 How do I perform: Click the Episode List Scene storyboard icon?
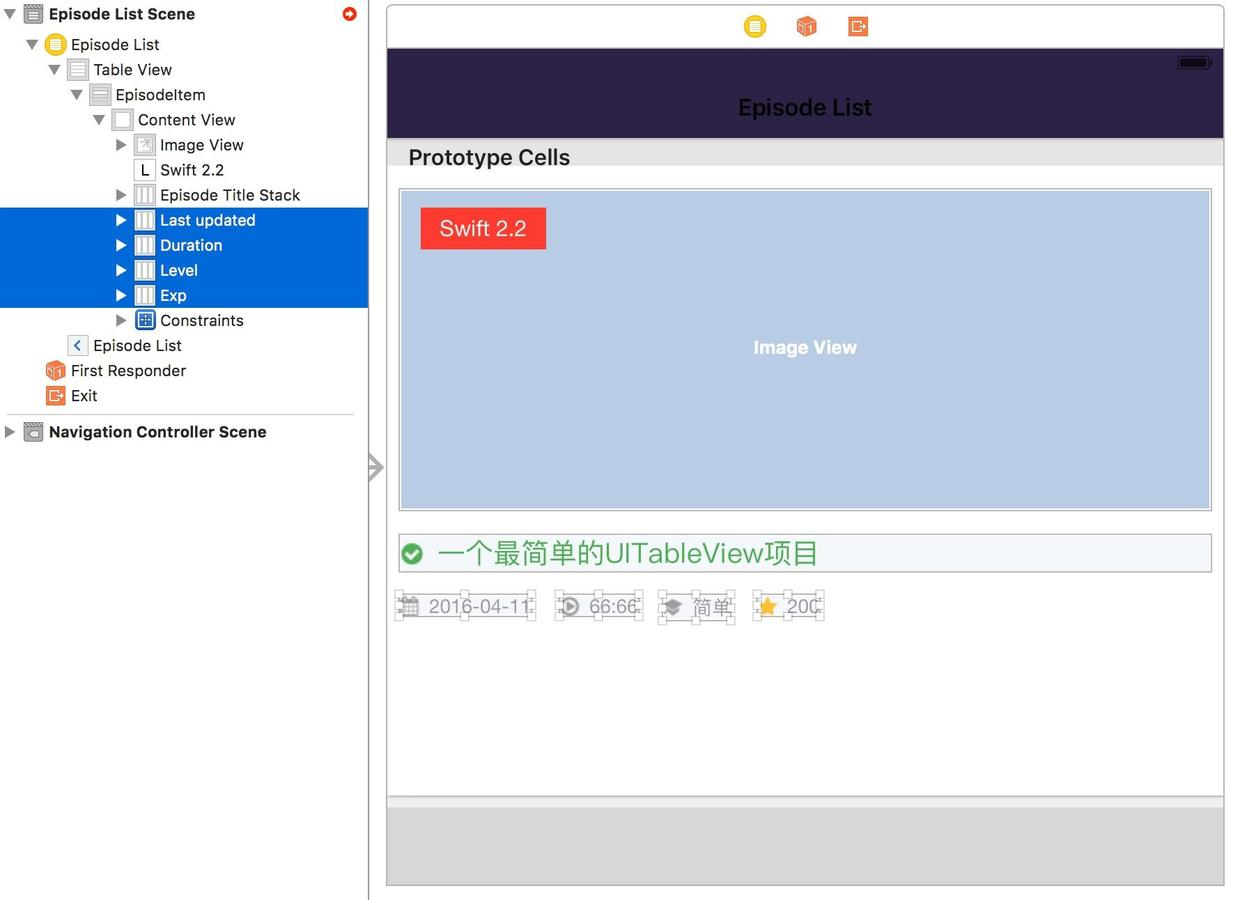coord(33,14)
